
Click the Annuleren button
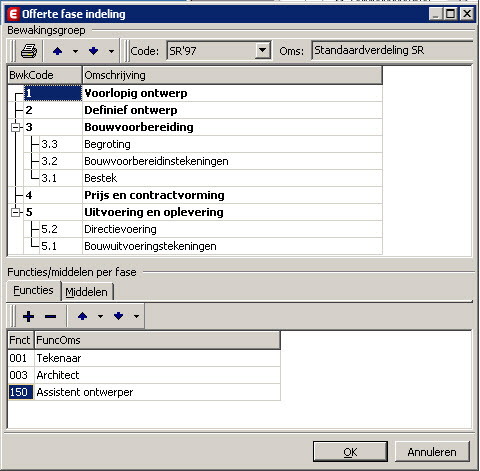point(432,452)
